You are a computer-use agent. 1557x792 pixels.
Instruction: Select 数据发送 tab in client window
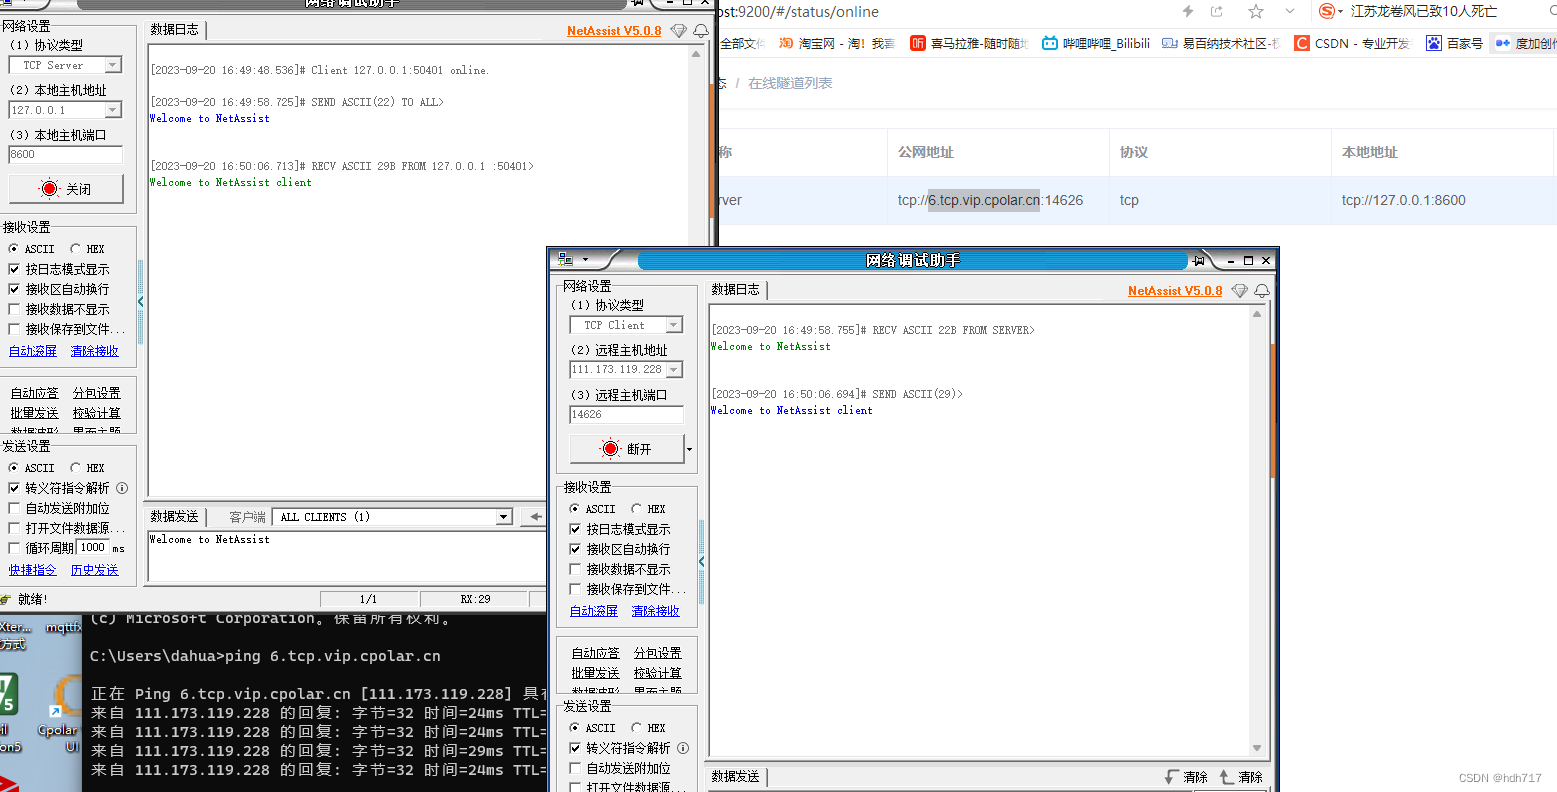tap(736, 776)
